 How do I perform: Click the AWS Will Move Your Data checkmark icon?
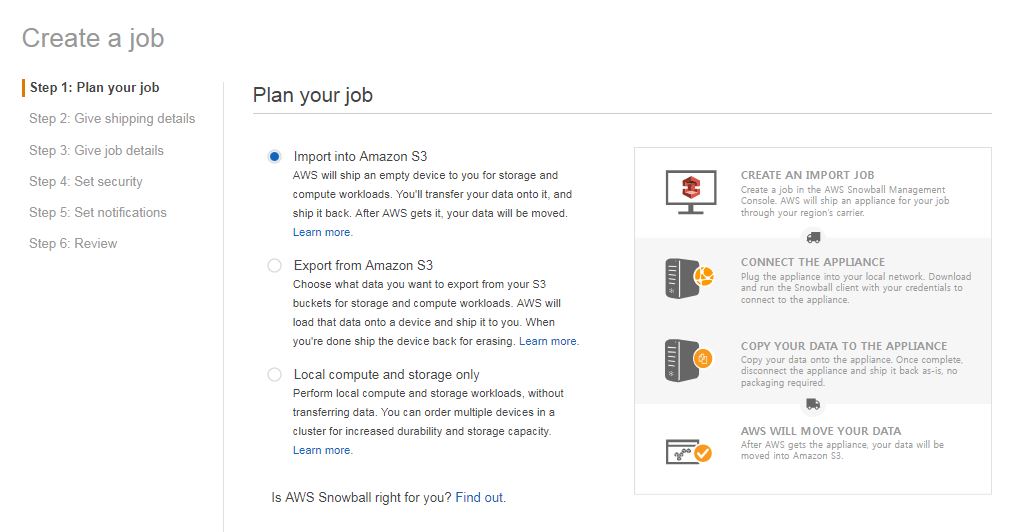[x=689, y=451]
